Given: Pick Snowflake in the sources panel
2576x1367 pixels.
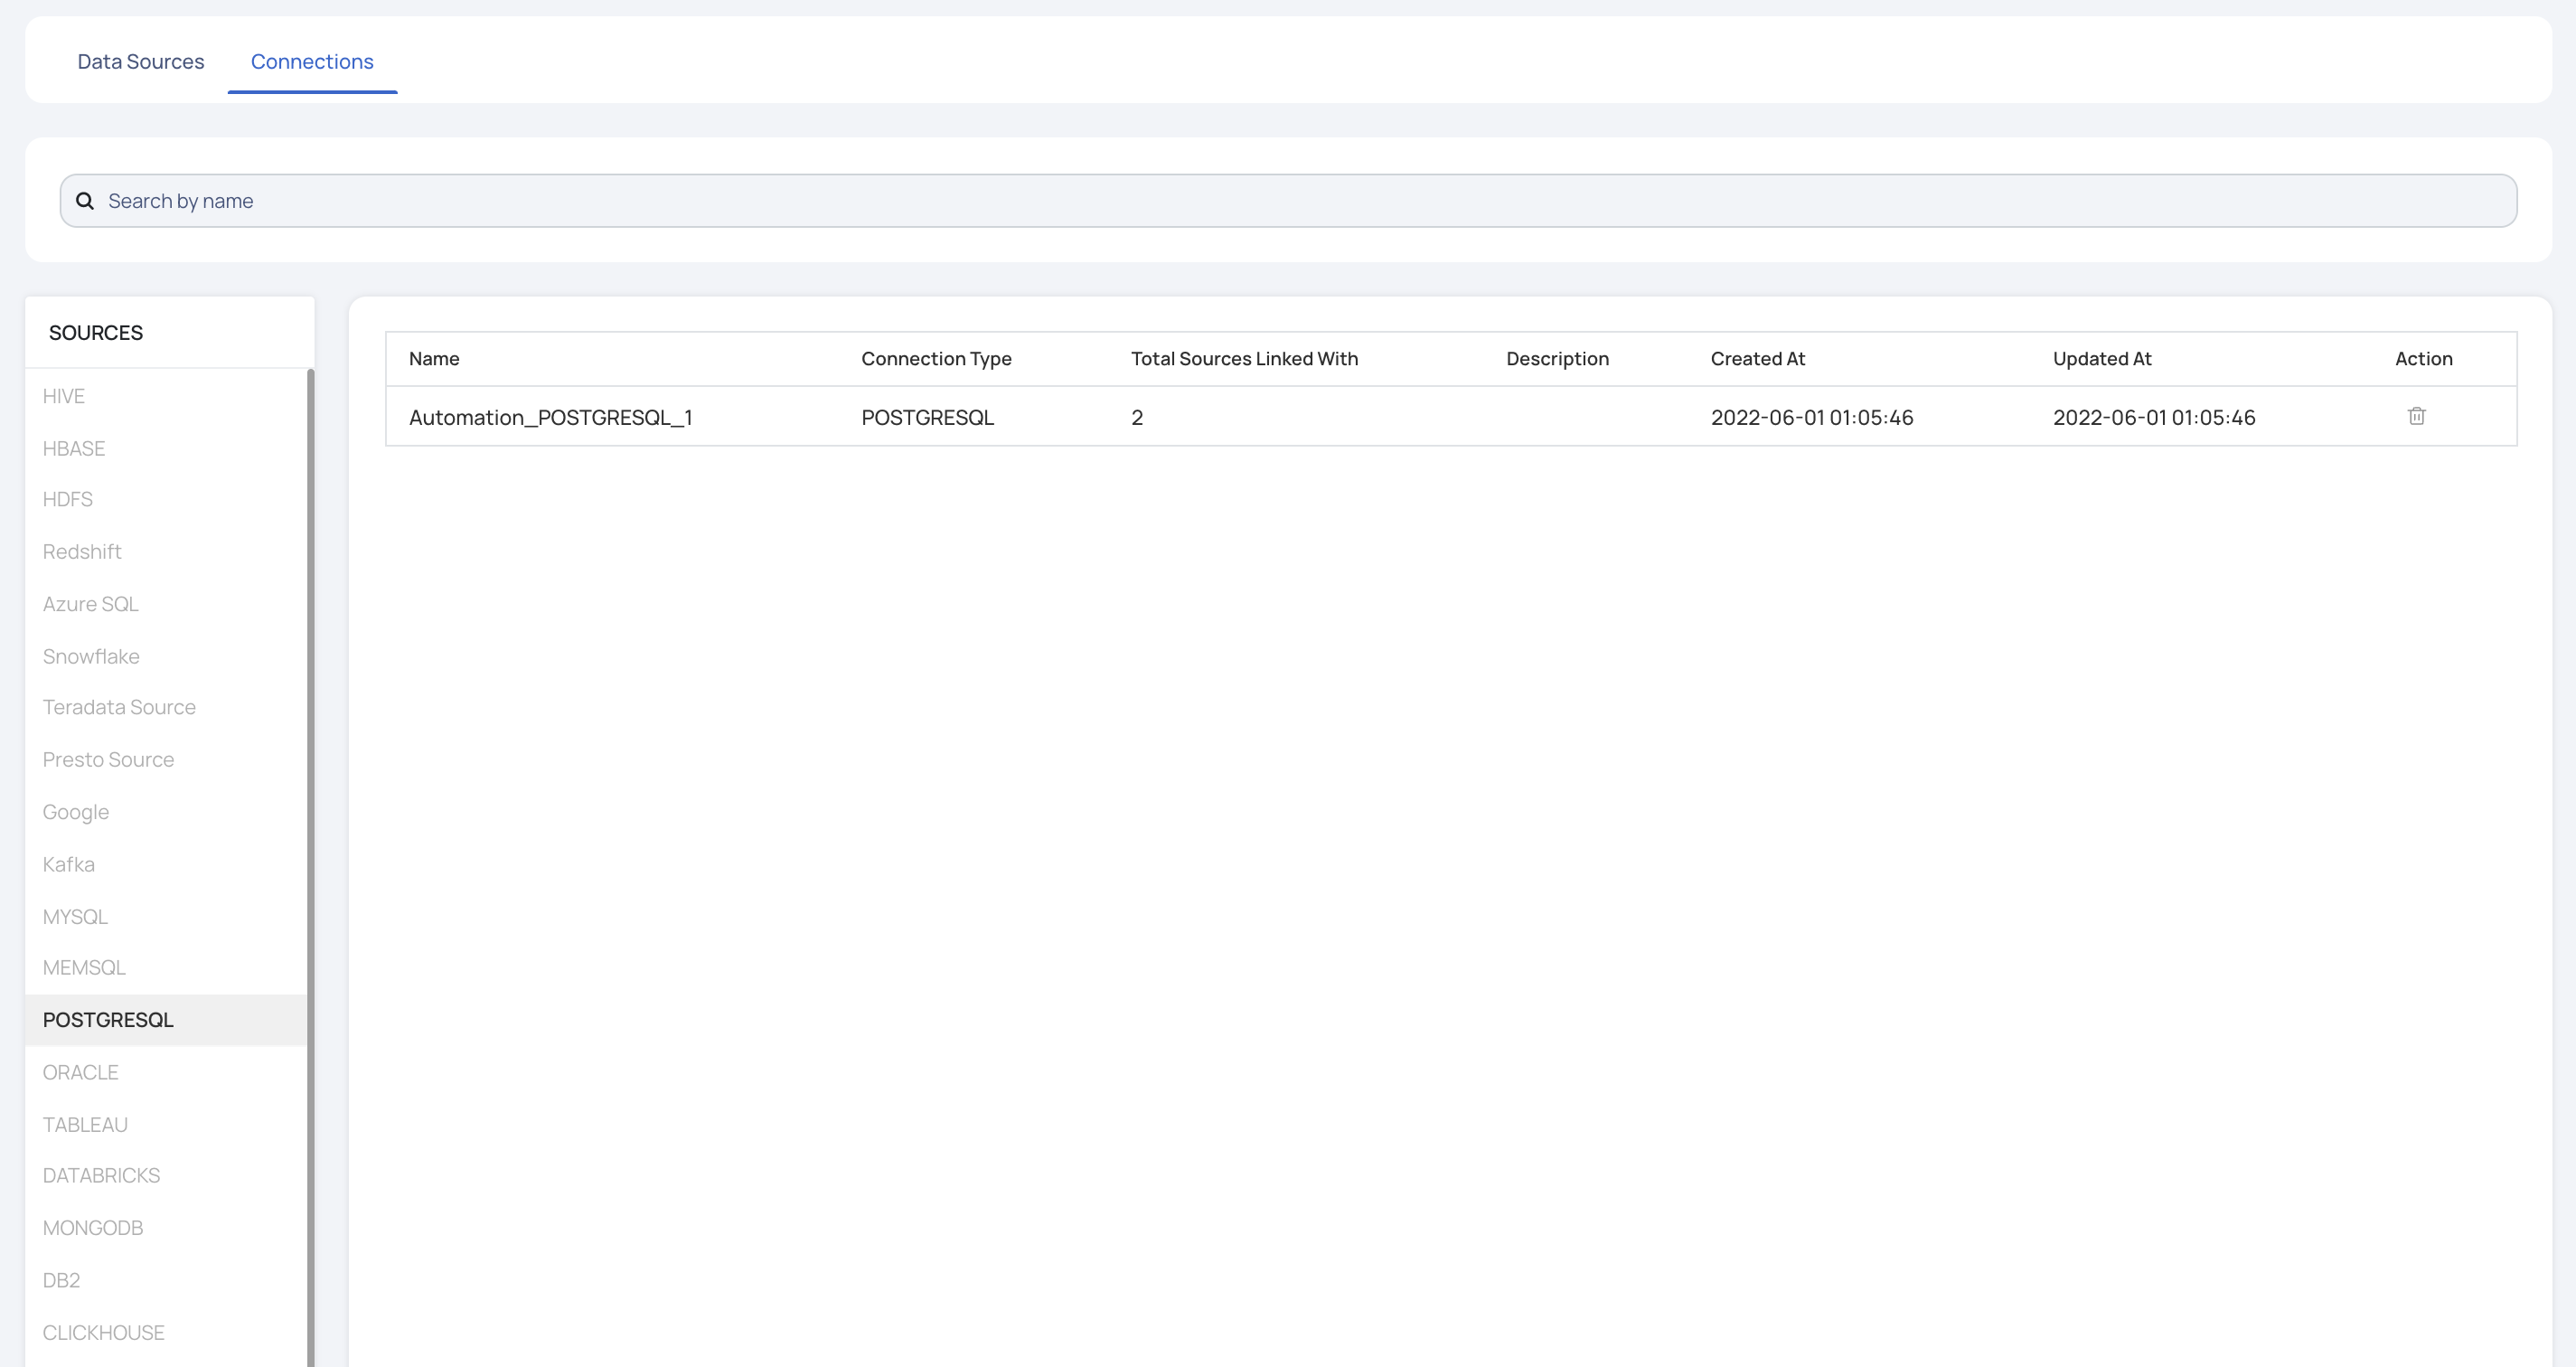Looking at the screenshot, I should pos(91,656).
